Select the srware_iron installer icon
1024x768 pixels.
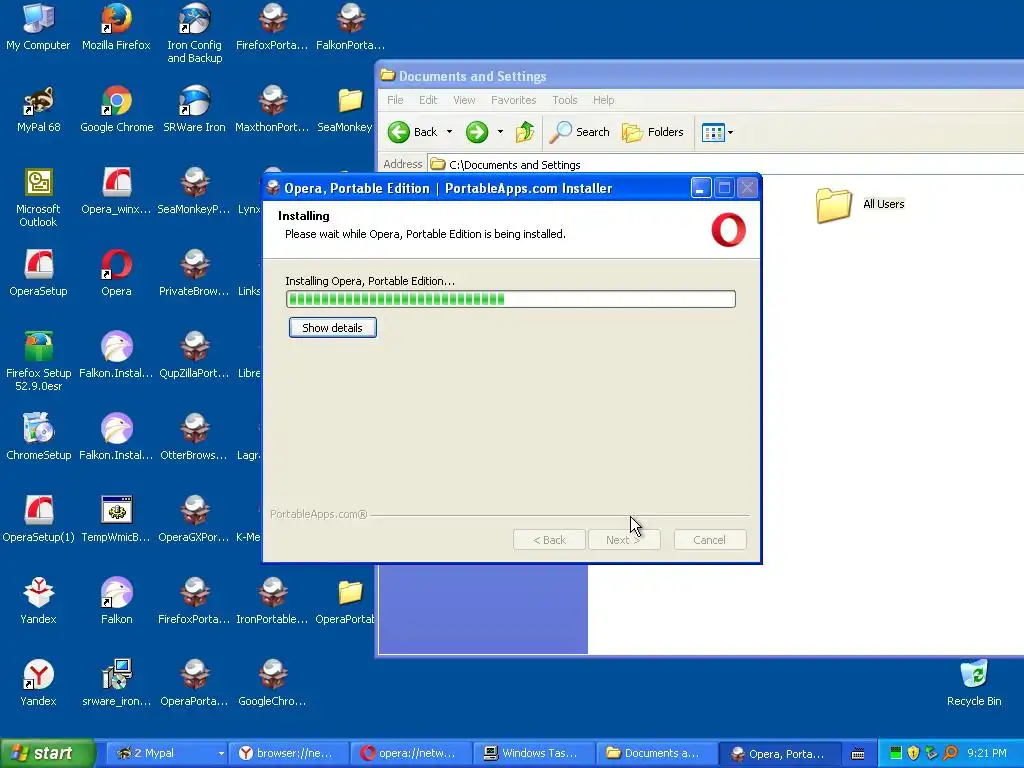tap(116, 683)
